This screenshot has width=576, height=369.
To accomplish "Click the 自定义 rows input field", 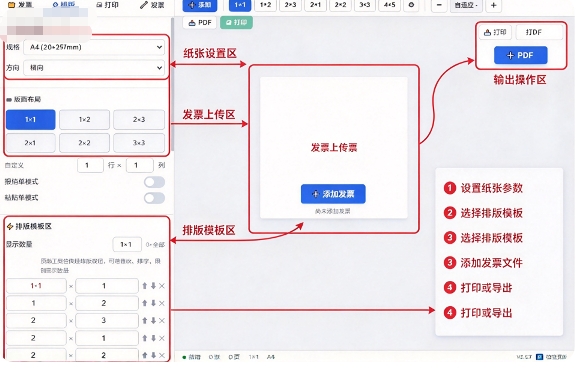I will click(x=90, y=165).
